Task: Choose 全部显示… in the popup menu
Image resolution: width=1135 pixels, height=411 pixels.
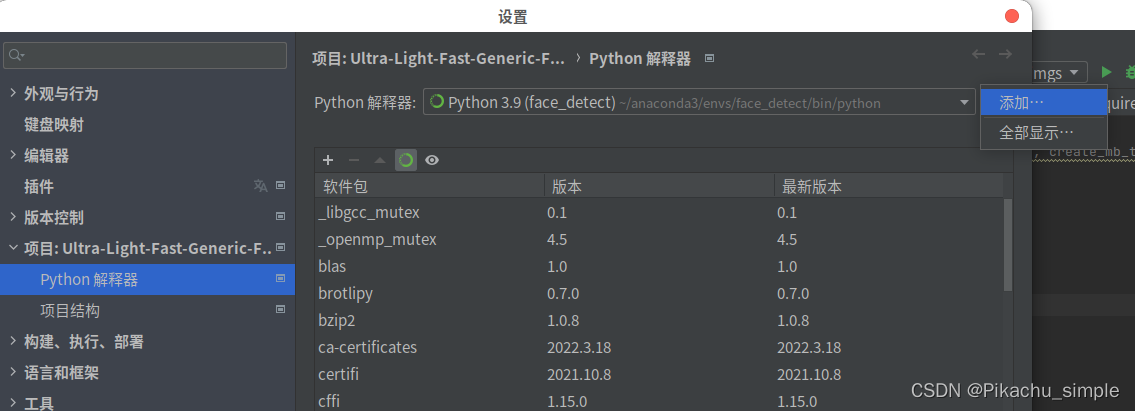Action: 1037,132
